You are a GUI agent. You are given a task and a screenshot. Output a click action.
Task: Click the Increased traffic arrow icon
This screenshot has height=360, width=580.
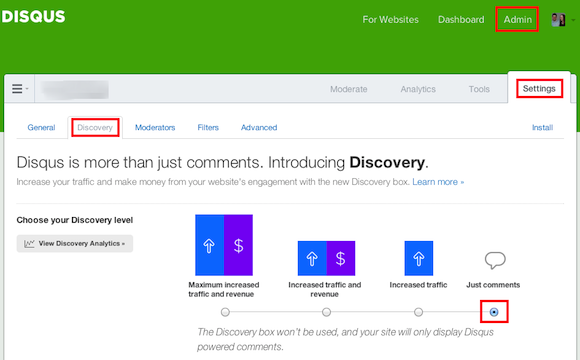tap(418, 258)
